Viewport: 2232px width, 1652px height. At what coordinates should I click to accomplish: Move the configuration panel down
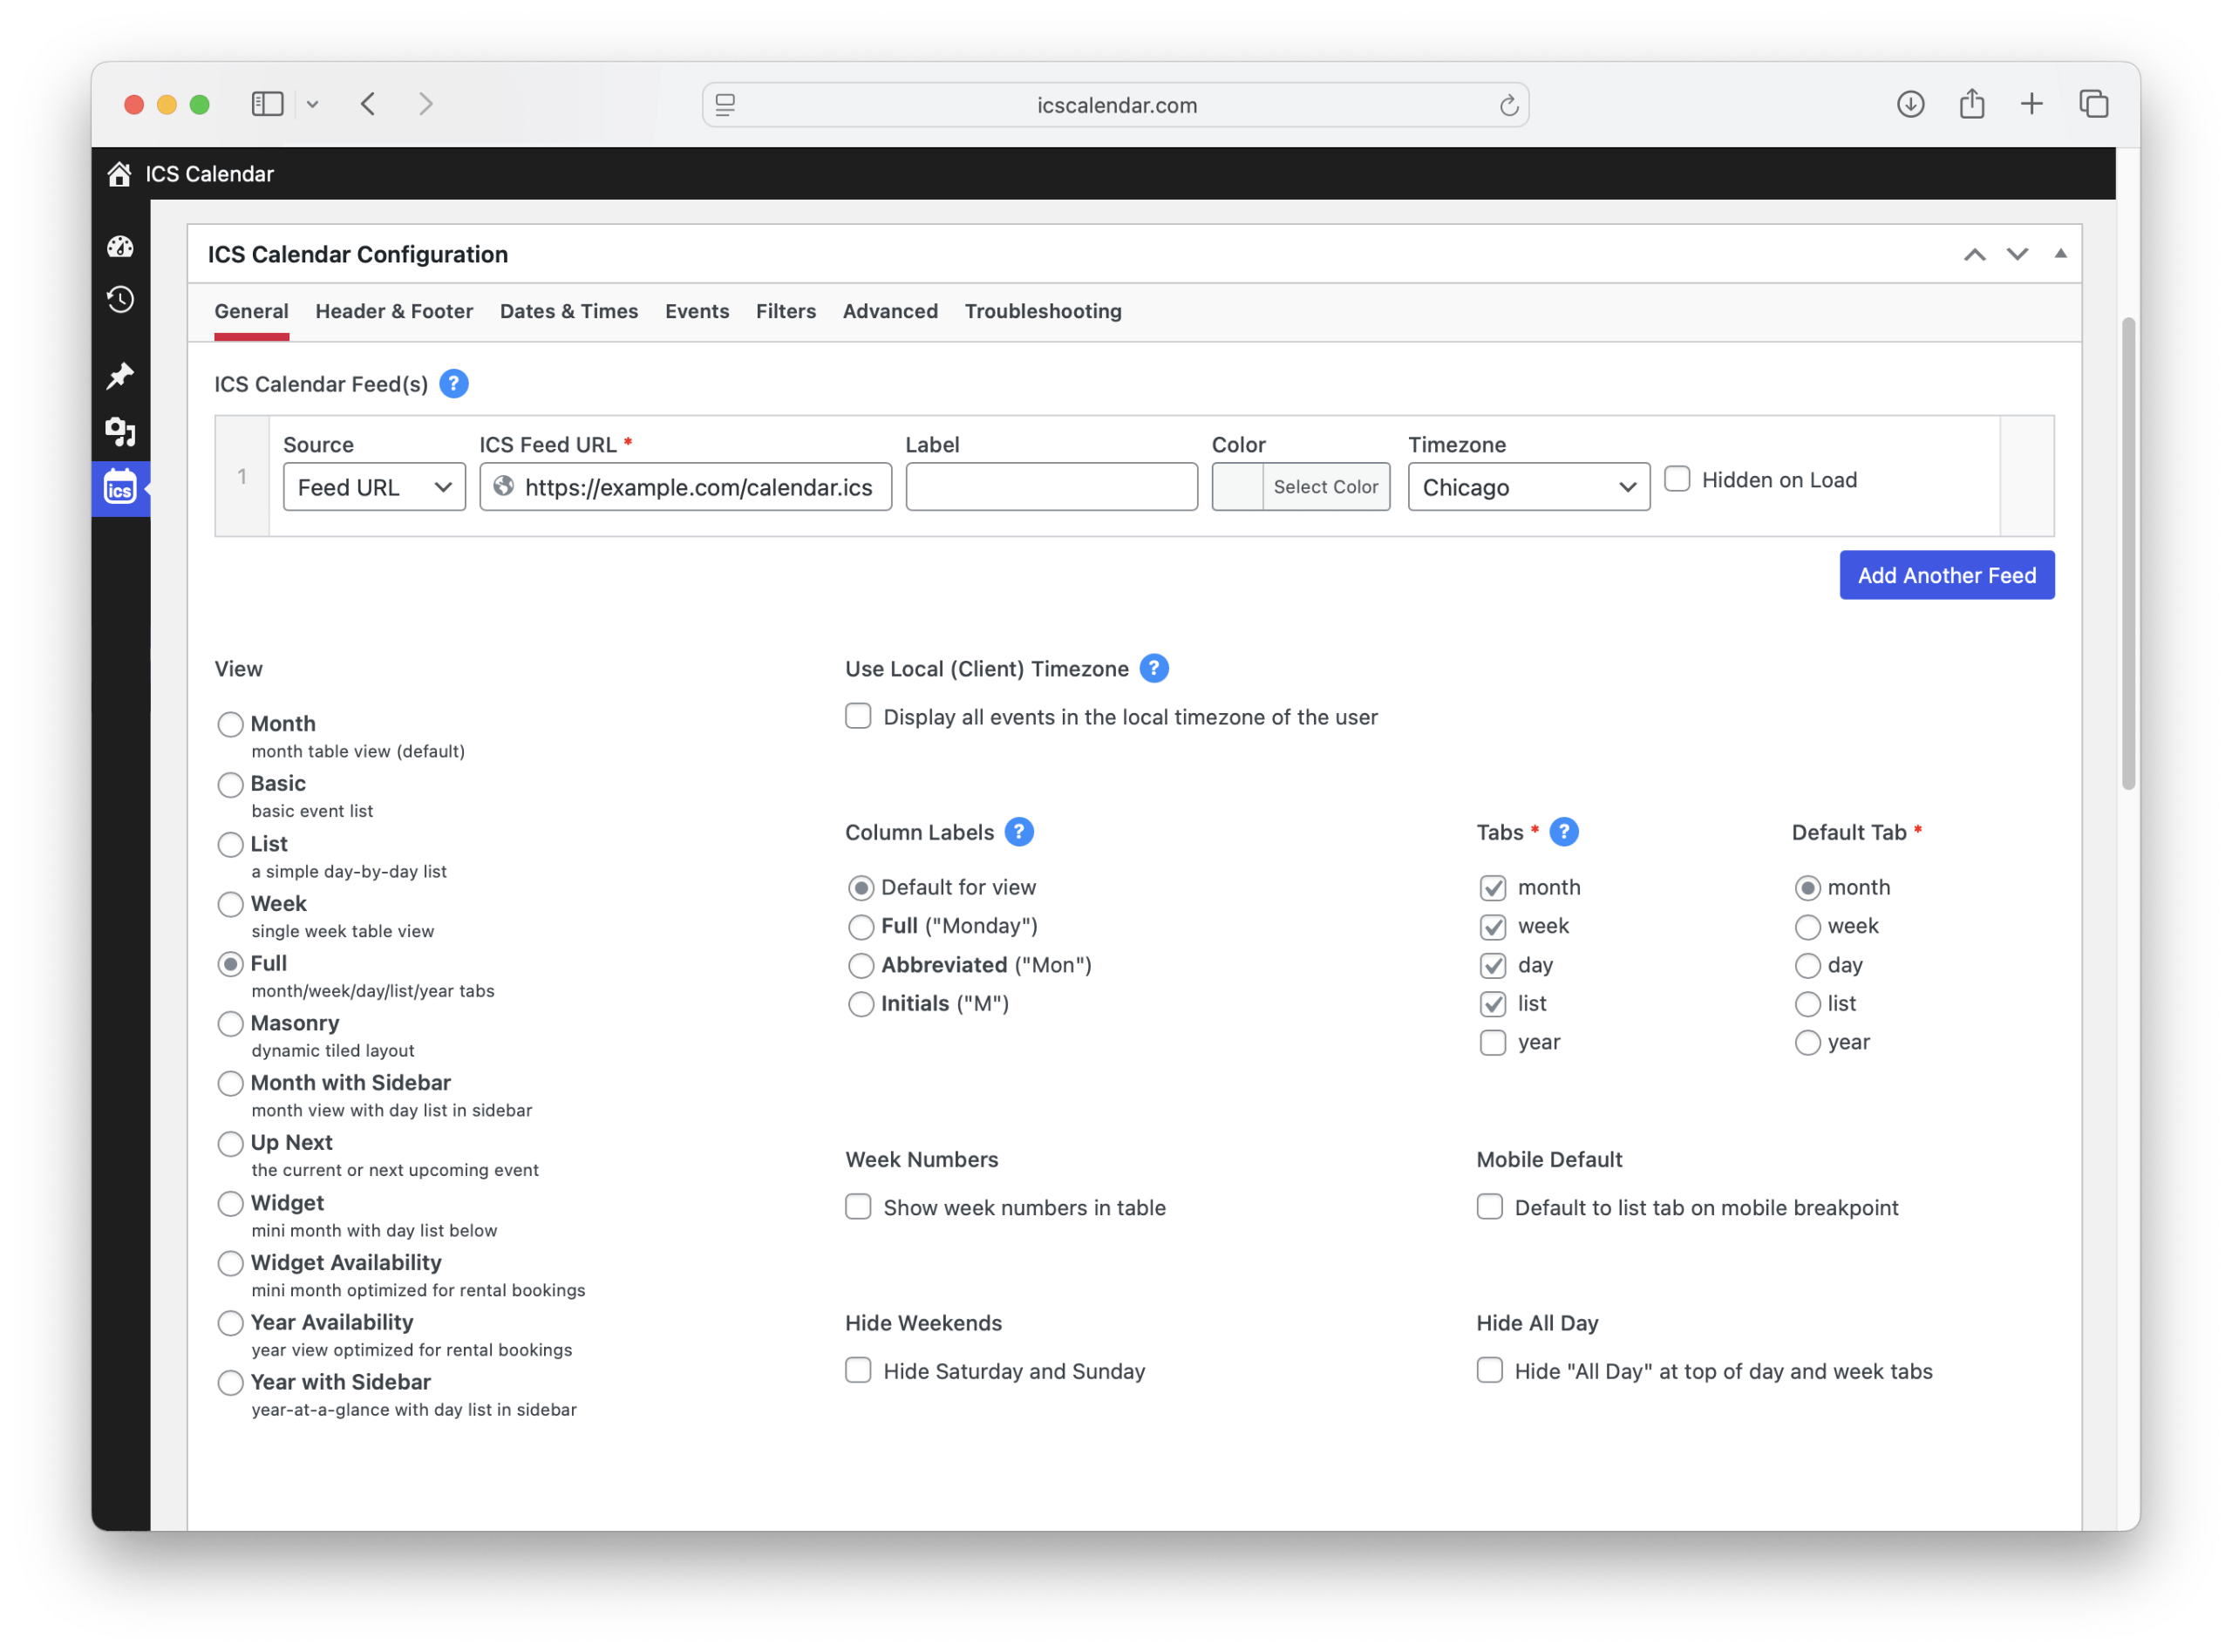[x=2018, y=254]
